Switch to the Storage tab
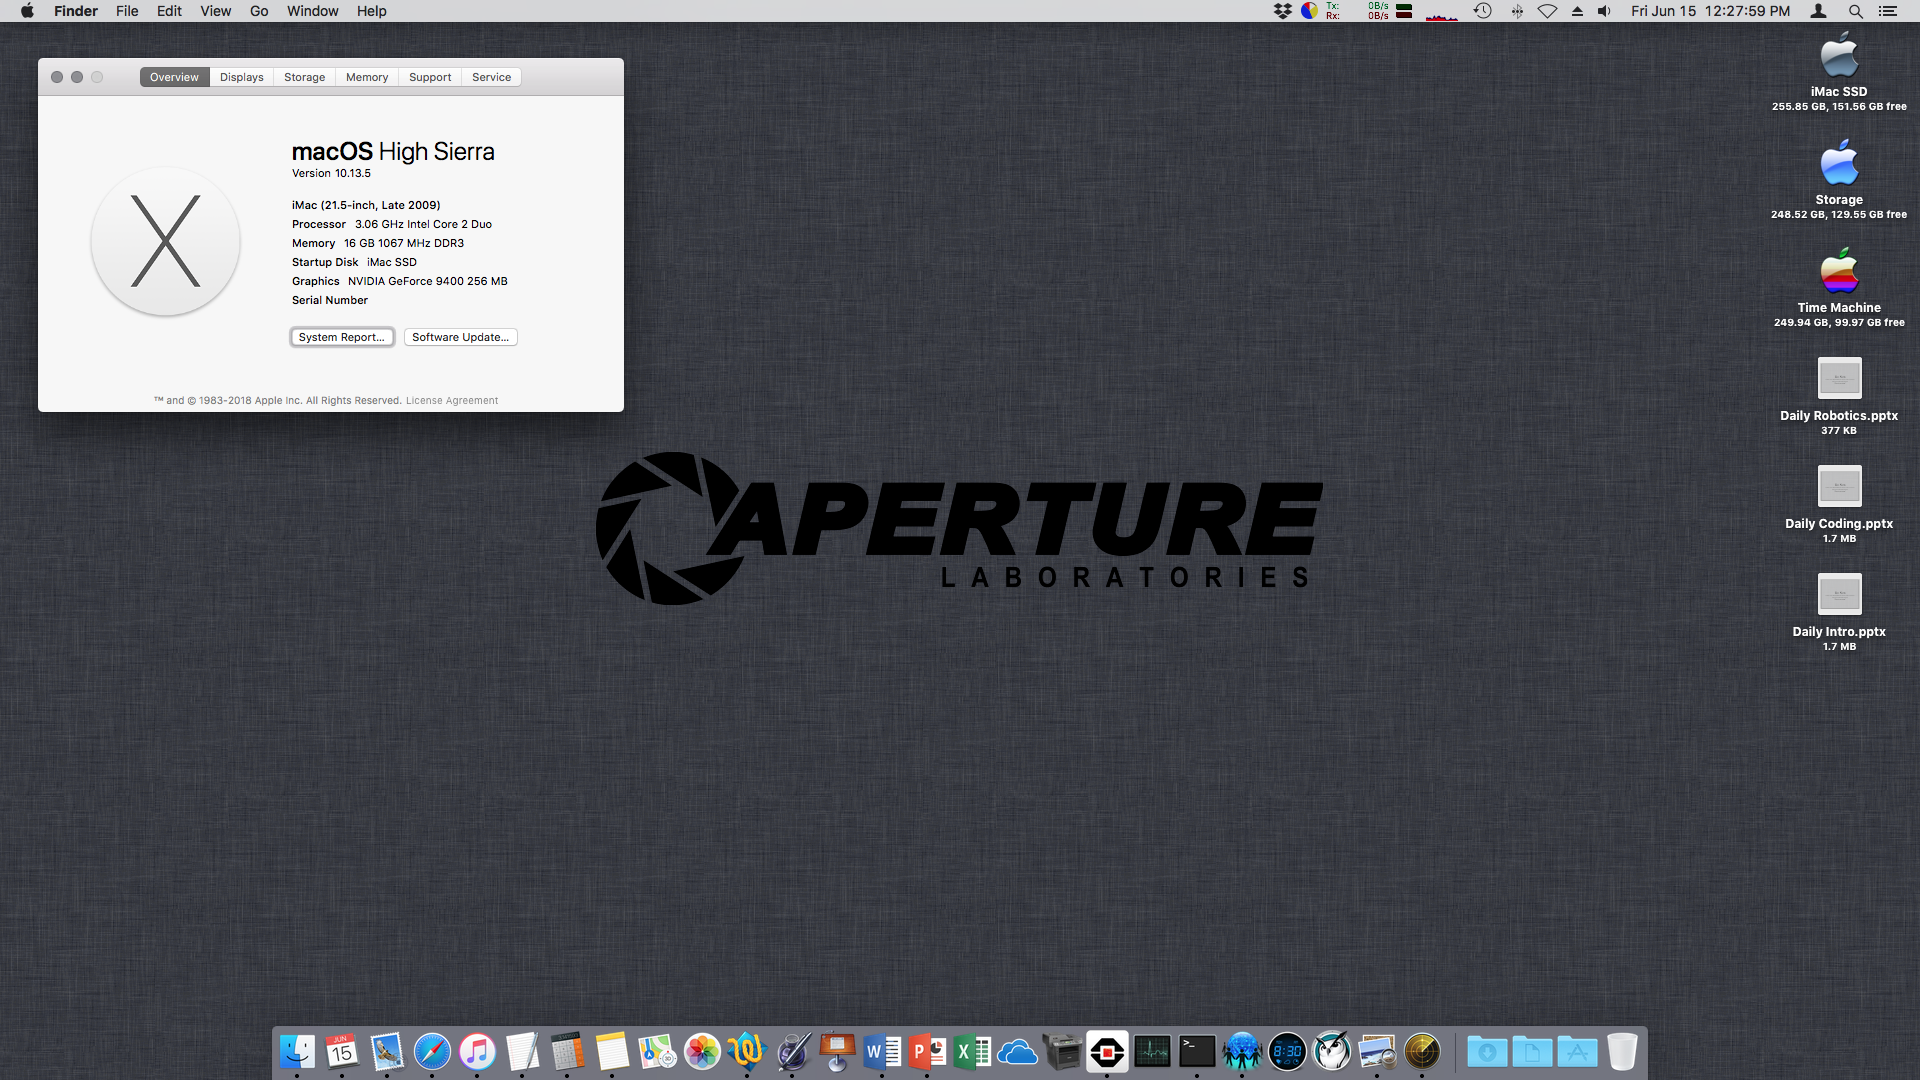This screenshot has height=1080, width=1920. (304, 77)
